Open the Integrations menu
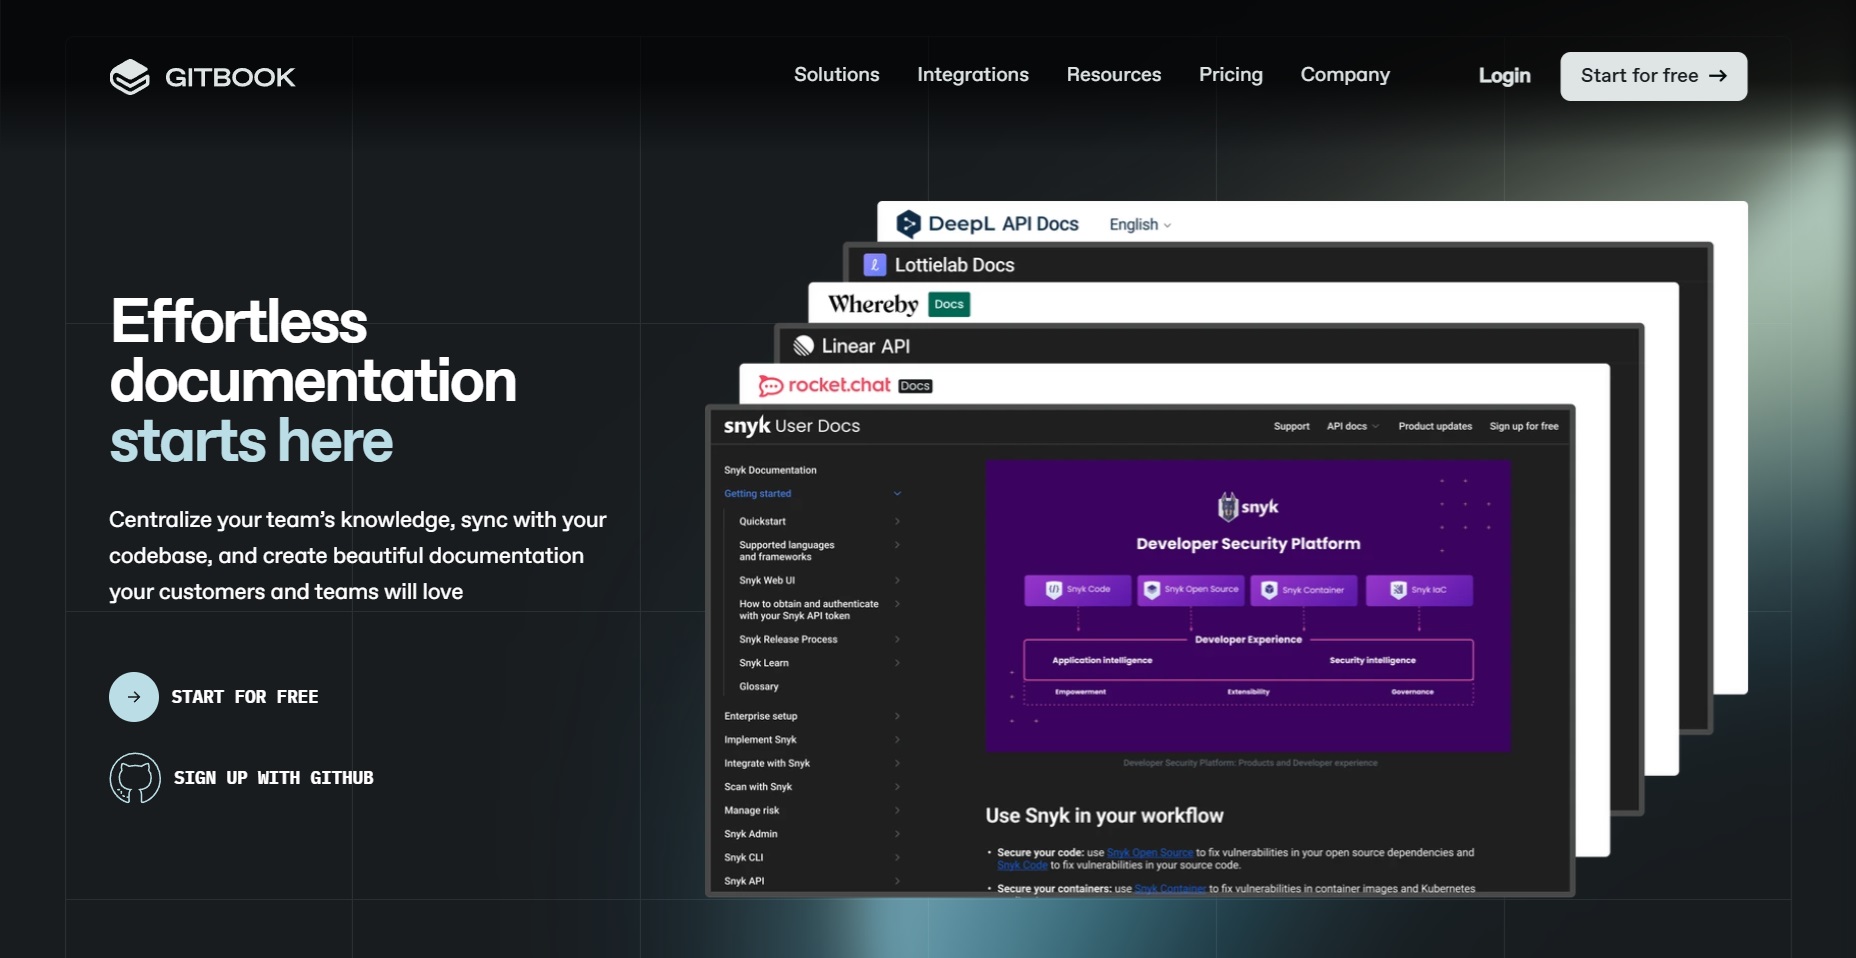 (x=973, y=75)
